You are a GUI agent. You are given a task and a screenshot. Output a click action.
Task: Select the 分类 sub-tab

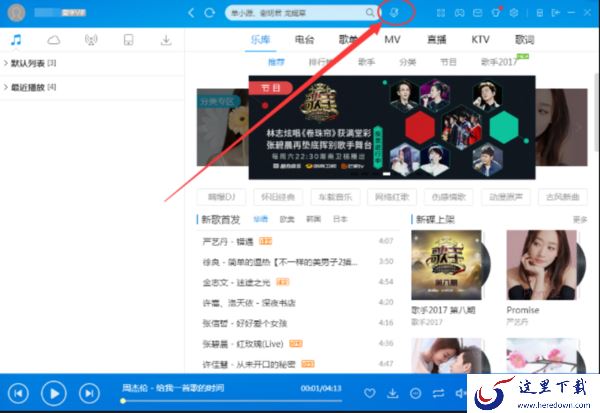tap(408, 62)
